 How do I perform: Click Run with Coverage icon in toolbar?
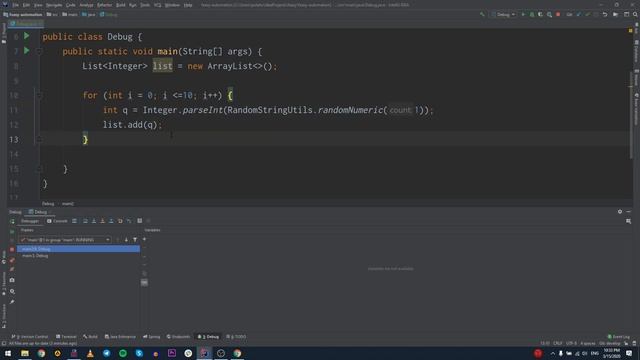540,14
